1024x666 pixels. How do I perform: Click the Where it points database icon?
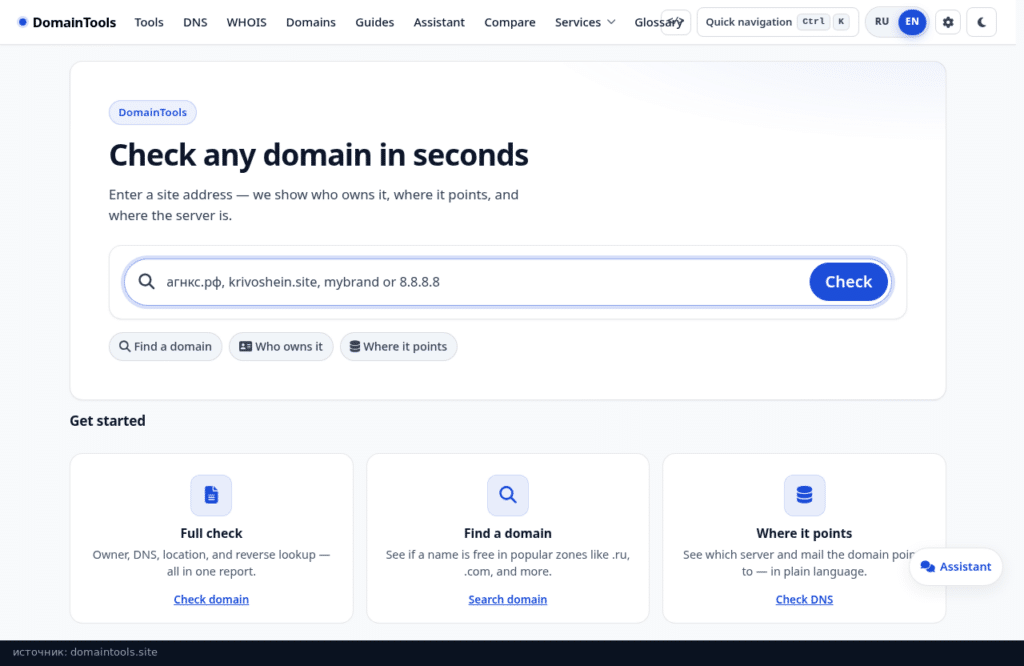coord(804,495)
